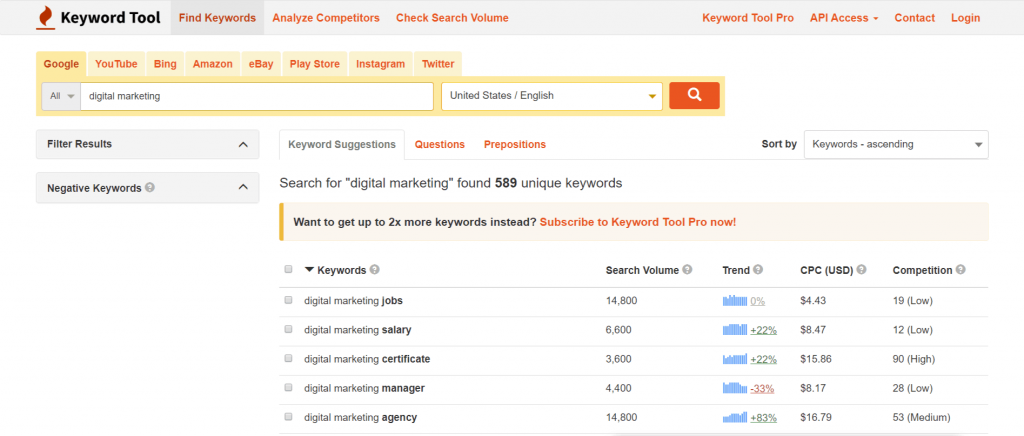
Task: Click trend bar chart for certificate row
Action: (x=735, y=359)
